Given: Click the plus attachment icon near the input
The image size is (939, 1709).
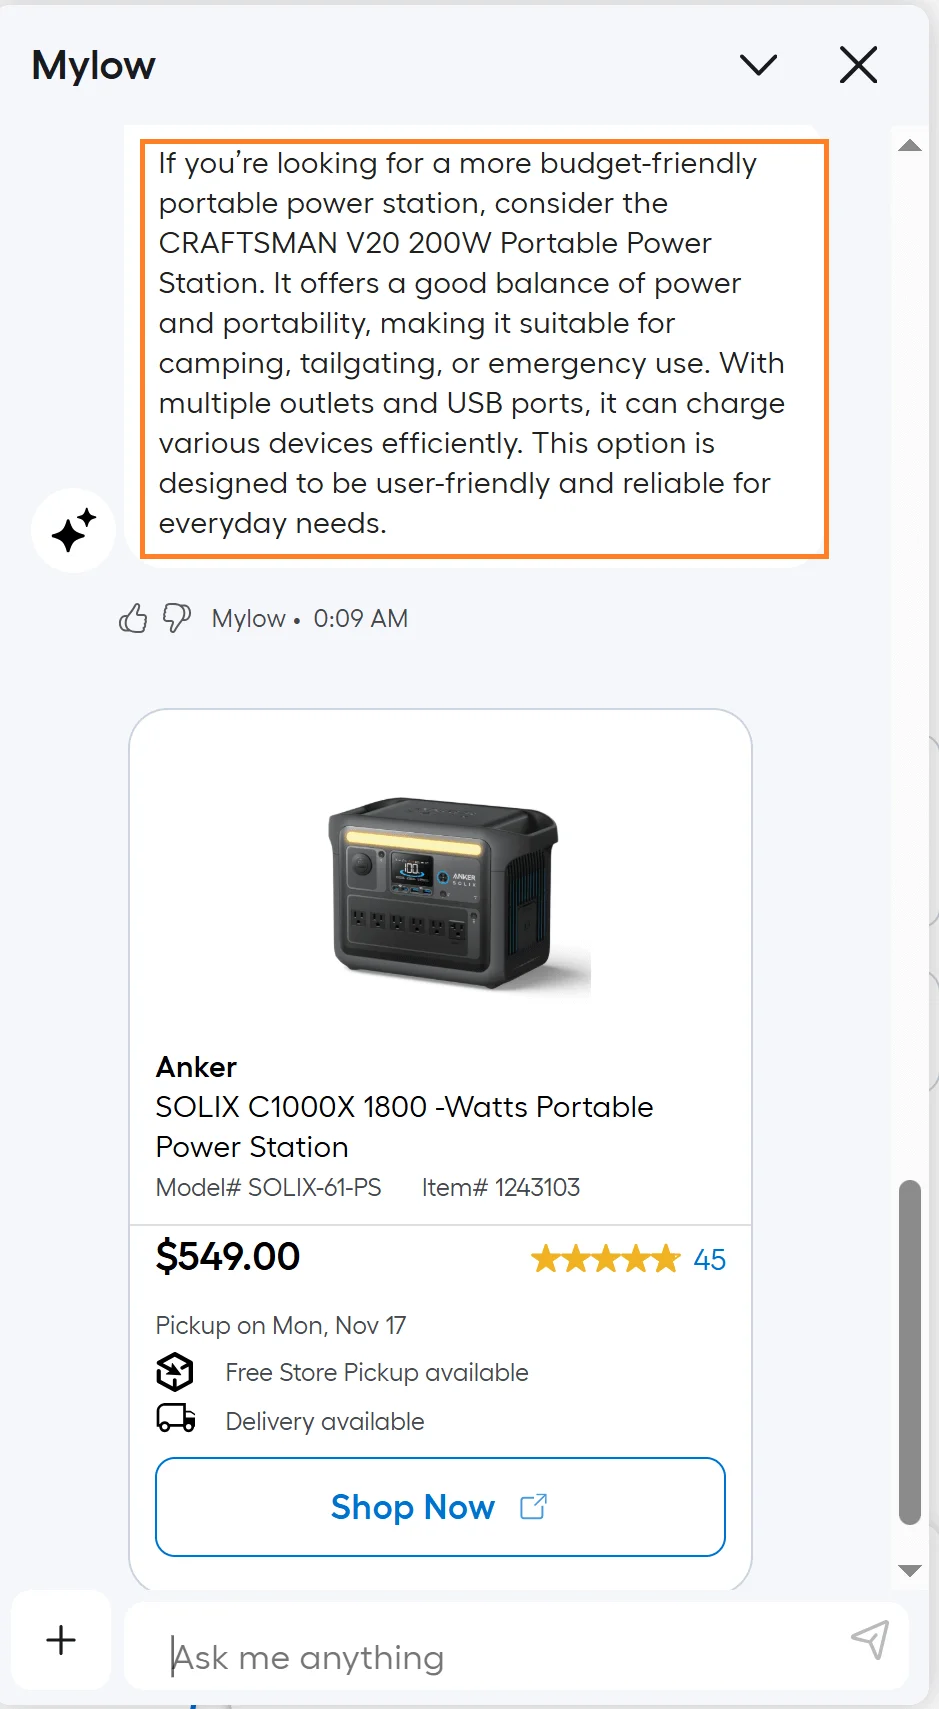Looking at the screenshot, I should coord(60,1640).
